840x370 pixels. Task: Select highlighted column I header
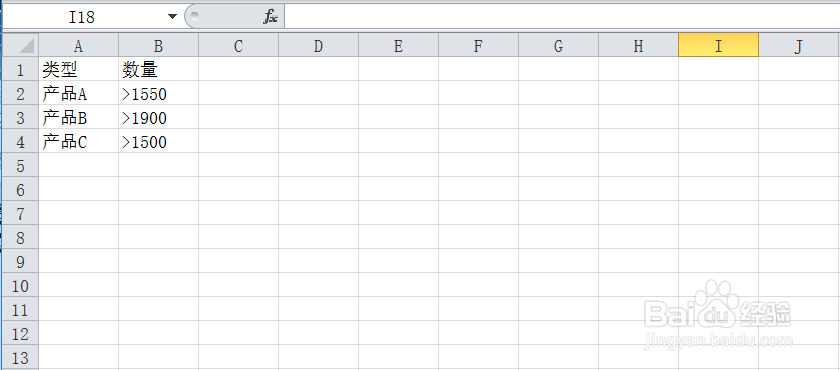(x=718, y=45)
